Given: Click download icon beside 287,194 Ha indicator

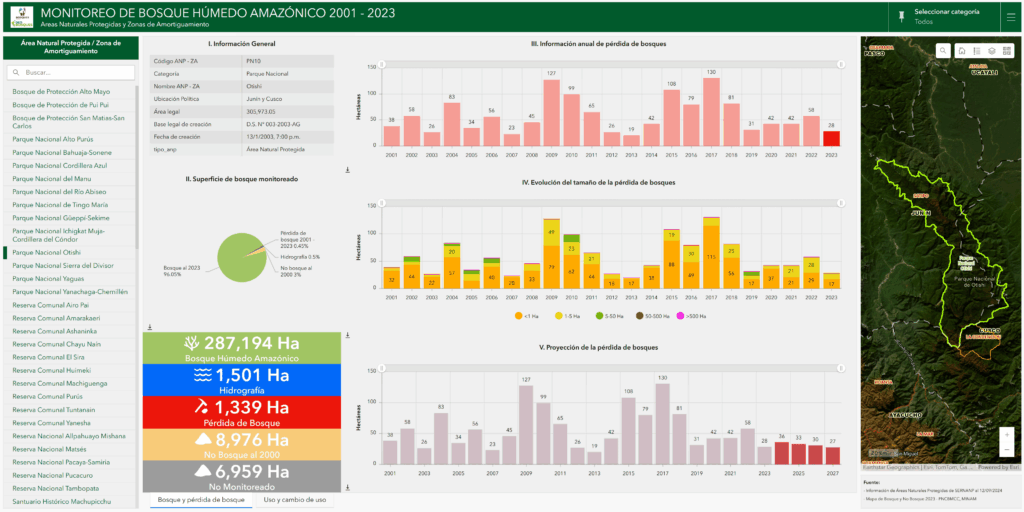Looking at the screenshot, I should click(347, 336).
